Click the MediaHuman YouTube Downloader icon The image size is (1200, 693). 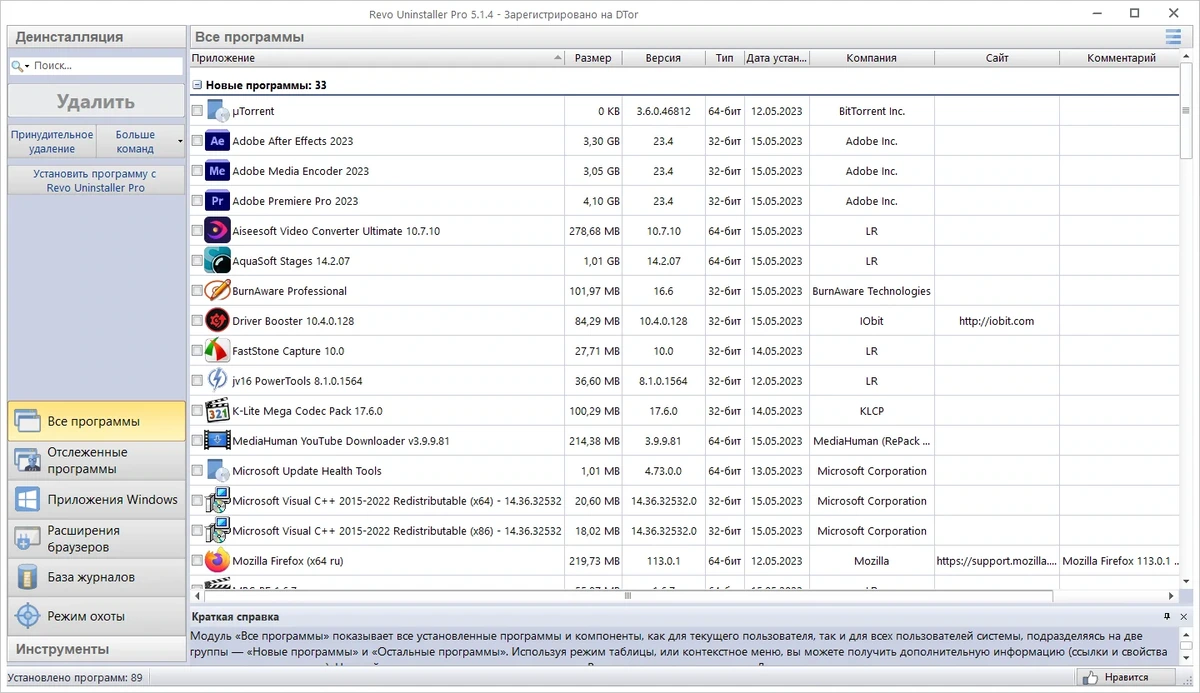[217, 441]
